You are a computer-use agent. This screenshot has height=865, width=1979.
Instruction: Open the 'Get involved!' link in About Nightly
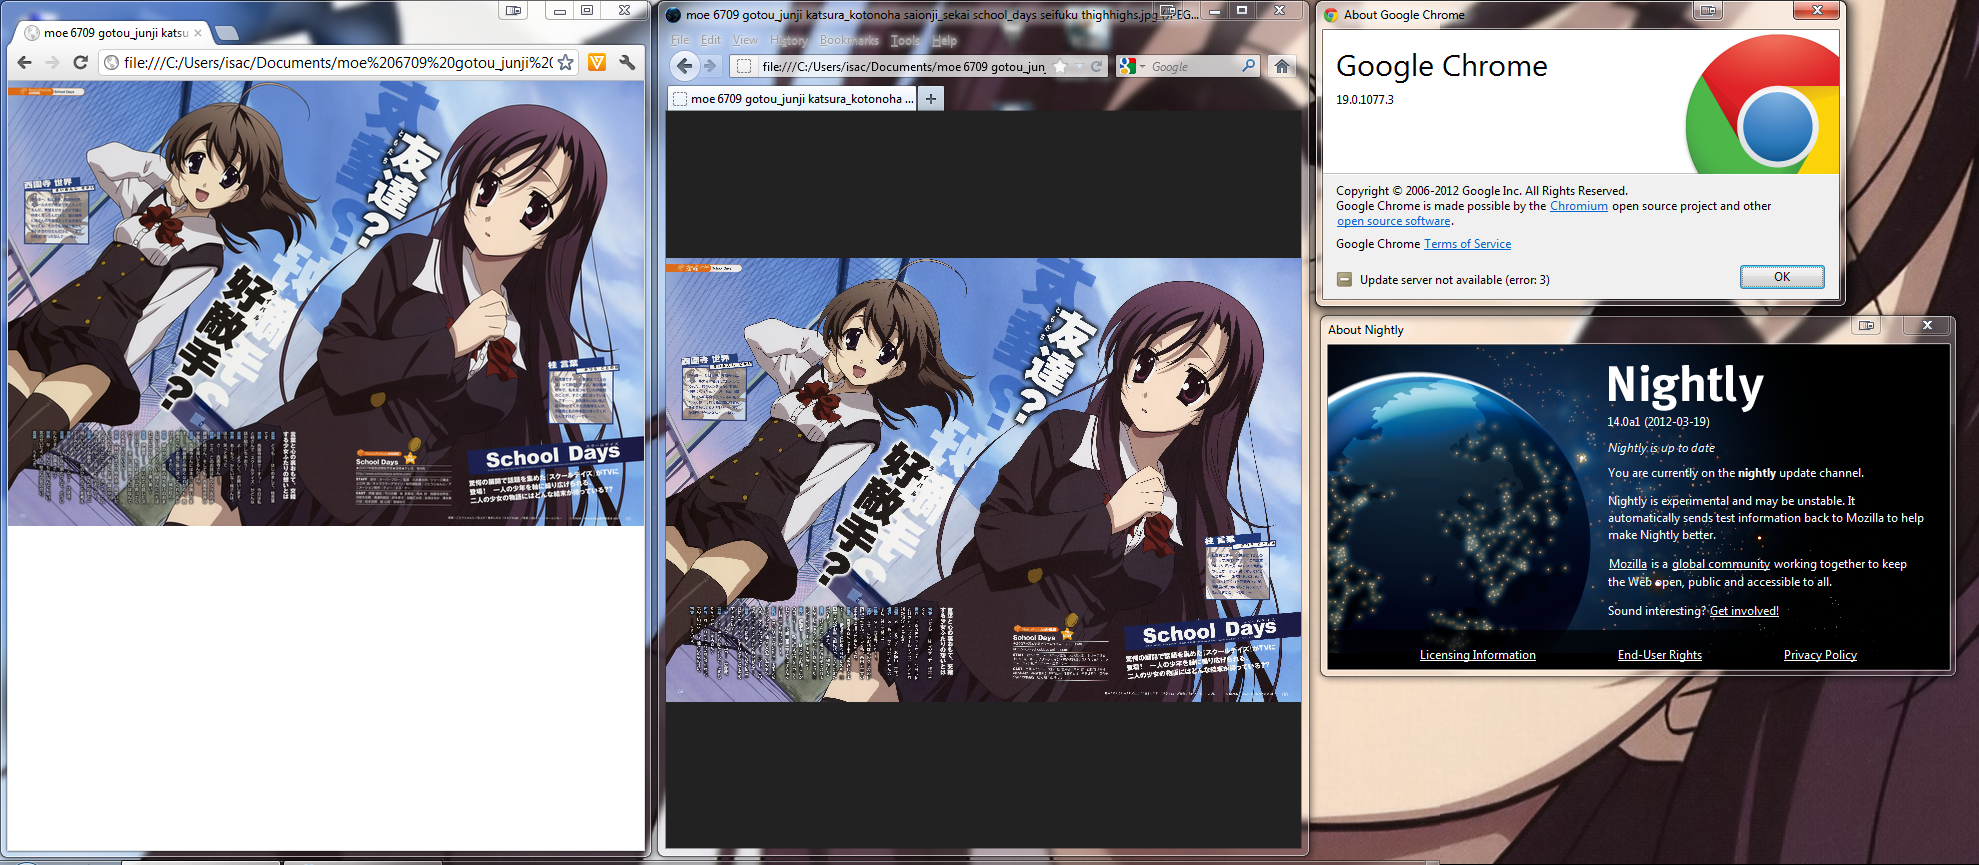click(x=1744, y=611)
